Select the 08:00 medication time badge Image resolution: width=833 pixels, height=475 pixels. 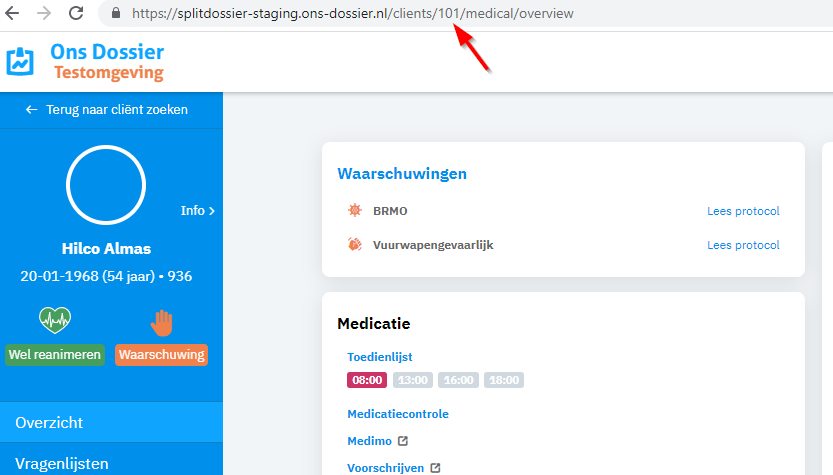click(367, 380)
